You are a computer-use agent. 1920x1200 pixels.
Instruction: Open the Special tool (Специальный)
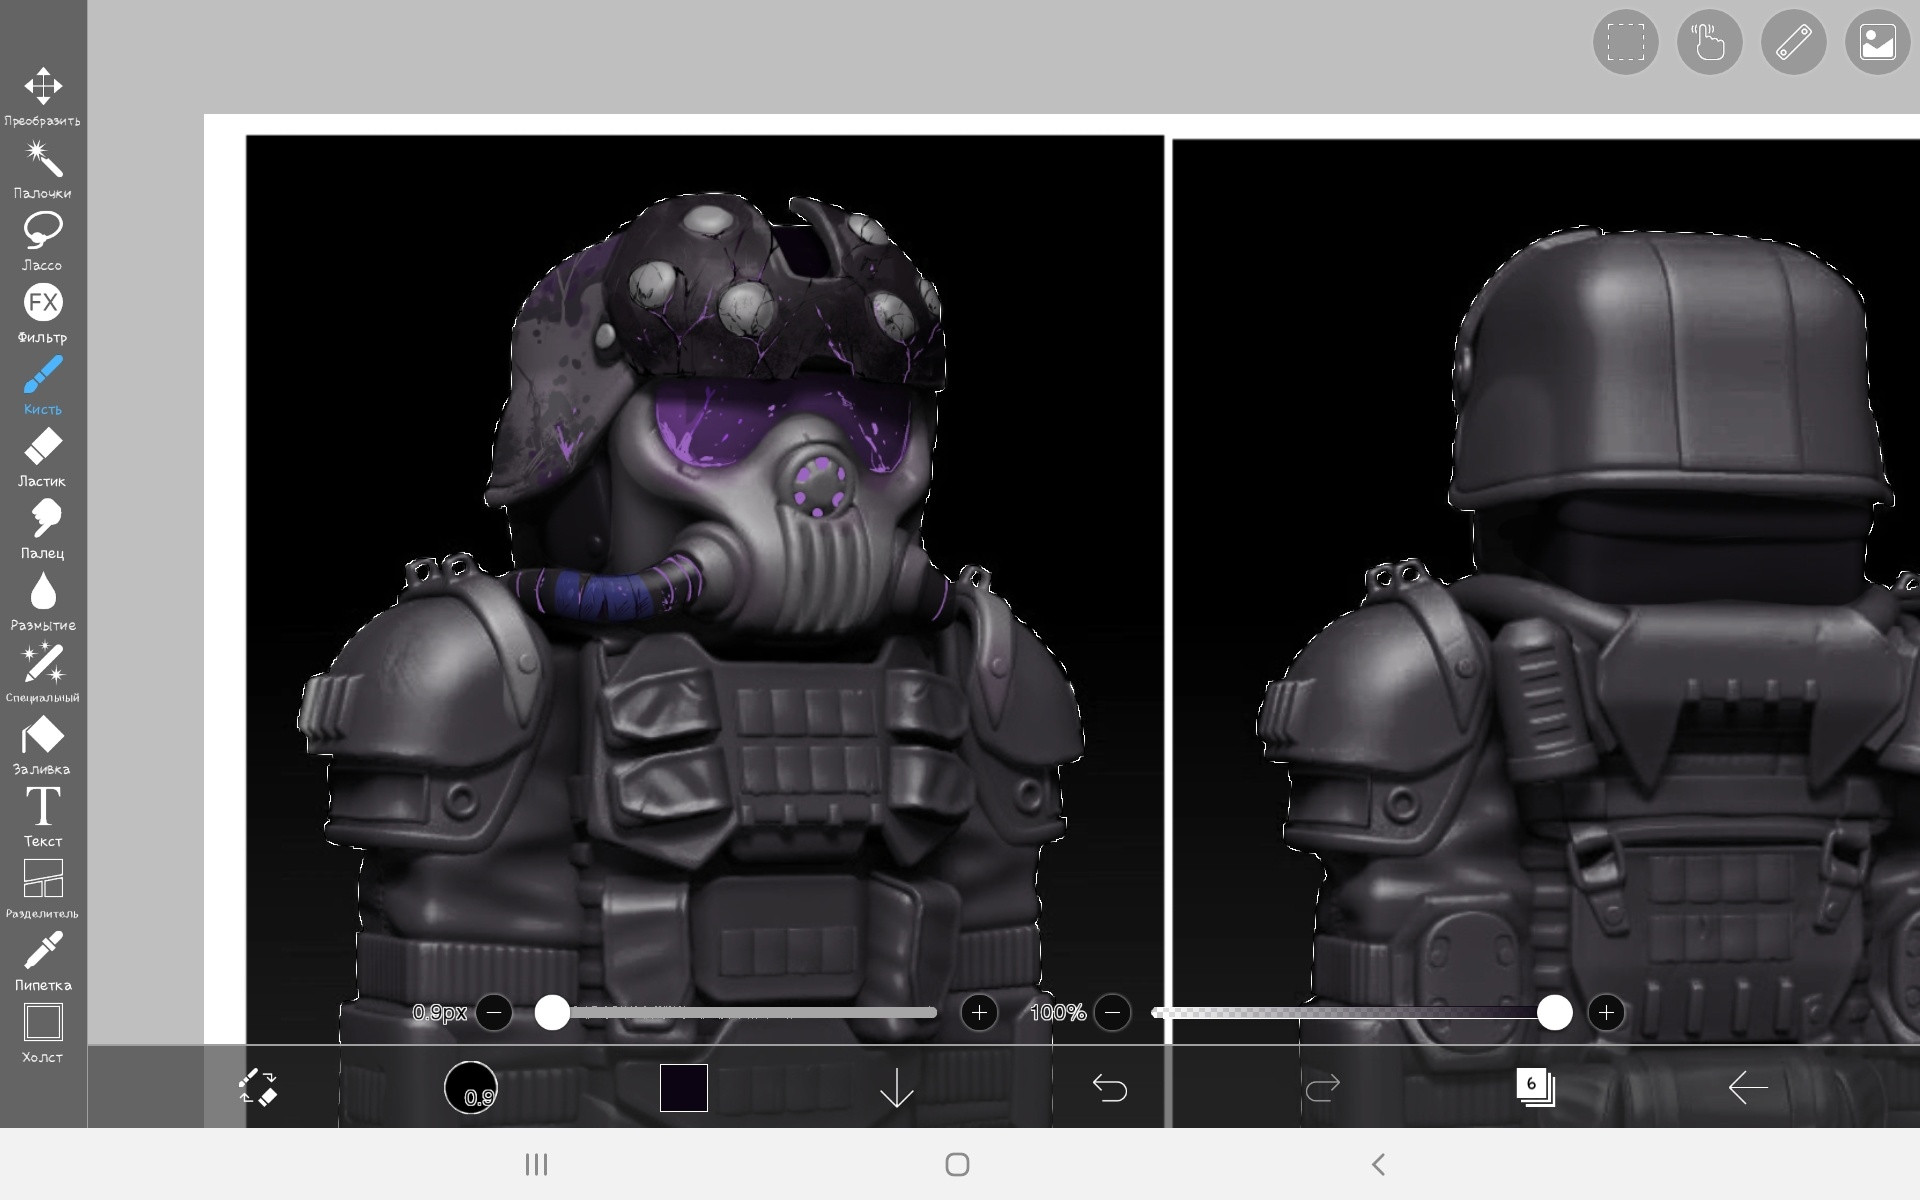[43, 673]
